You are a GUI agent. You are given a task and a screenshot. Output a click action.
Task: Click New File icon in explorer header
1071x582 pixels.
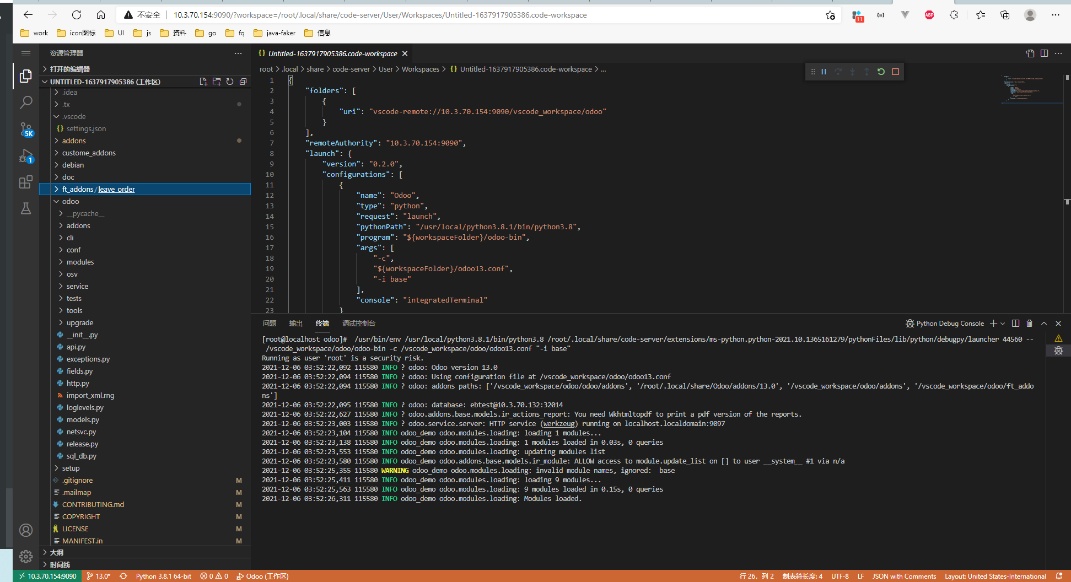[x=203, y=81]
